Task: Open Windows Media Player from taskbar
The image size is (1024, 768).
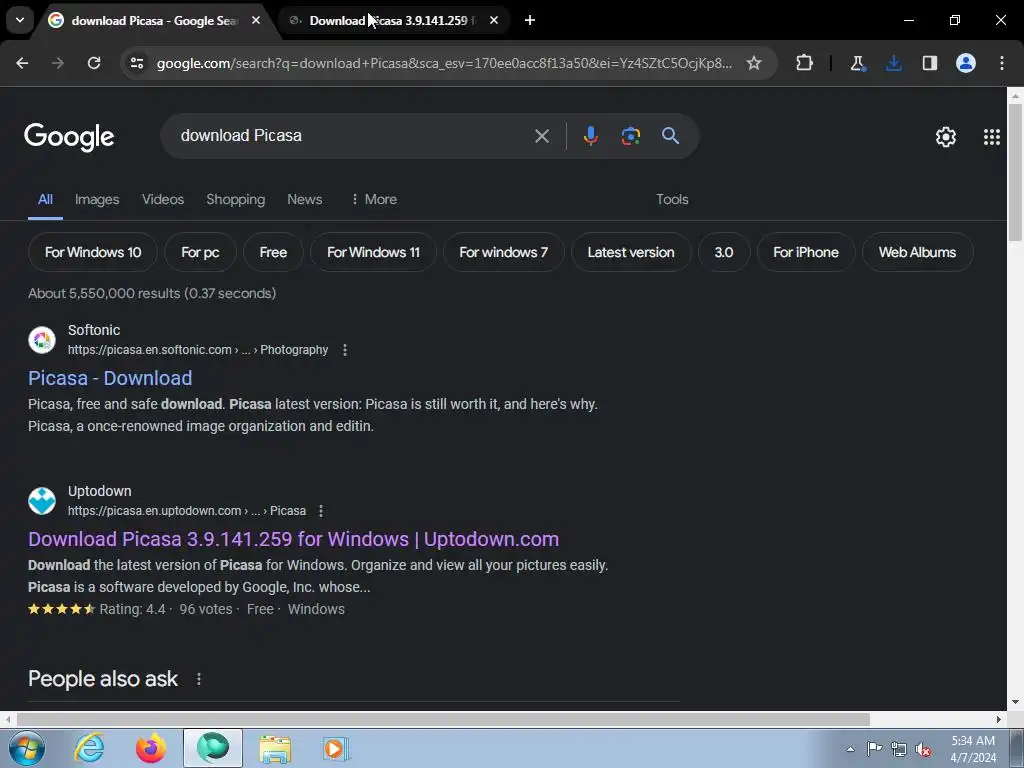Action: pyautogui.click(x=336, y=748)
